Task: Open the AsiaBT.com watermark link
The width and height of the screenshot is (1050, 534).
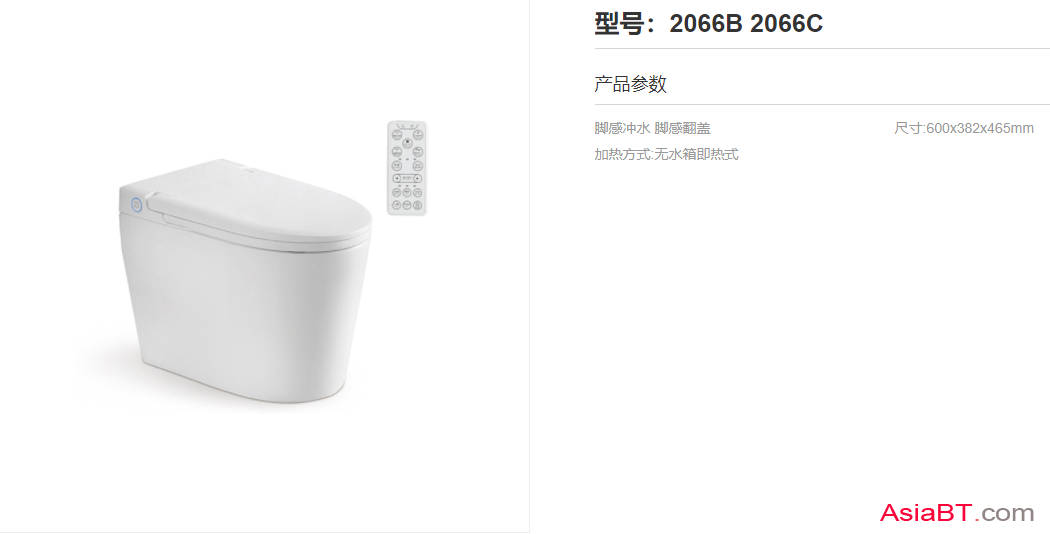Action: pyautogui.click(x=956, y=513)
